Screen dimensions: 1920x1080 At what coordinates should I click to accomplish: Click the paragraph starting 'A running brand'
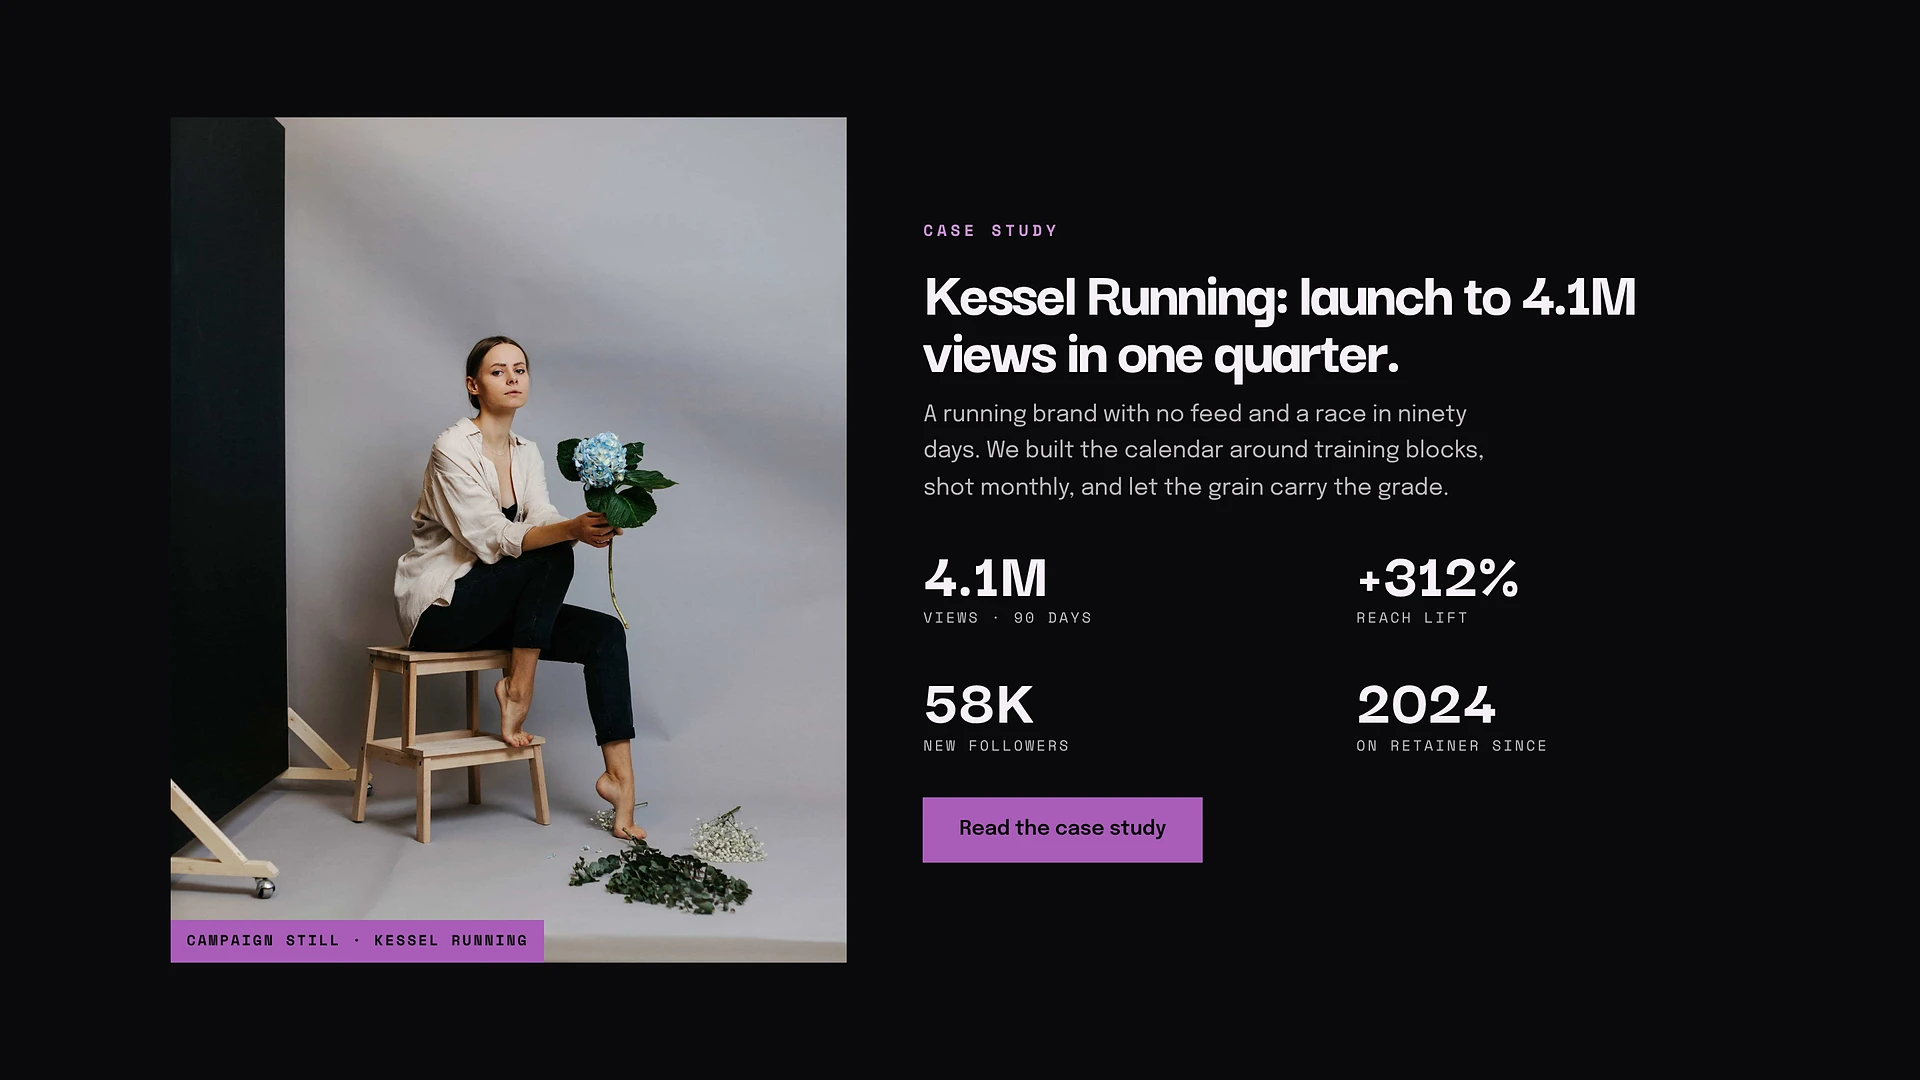(1203, 450)
